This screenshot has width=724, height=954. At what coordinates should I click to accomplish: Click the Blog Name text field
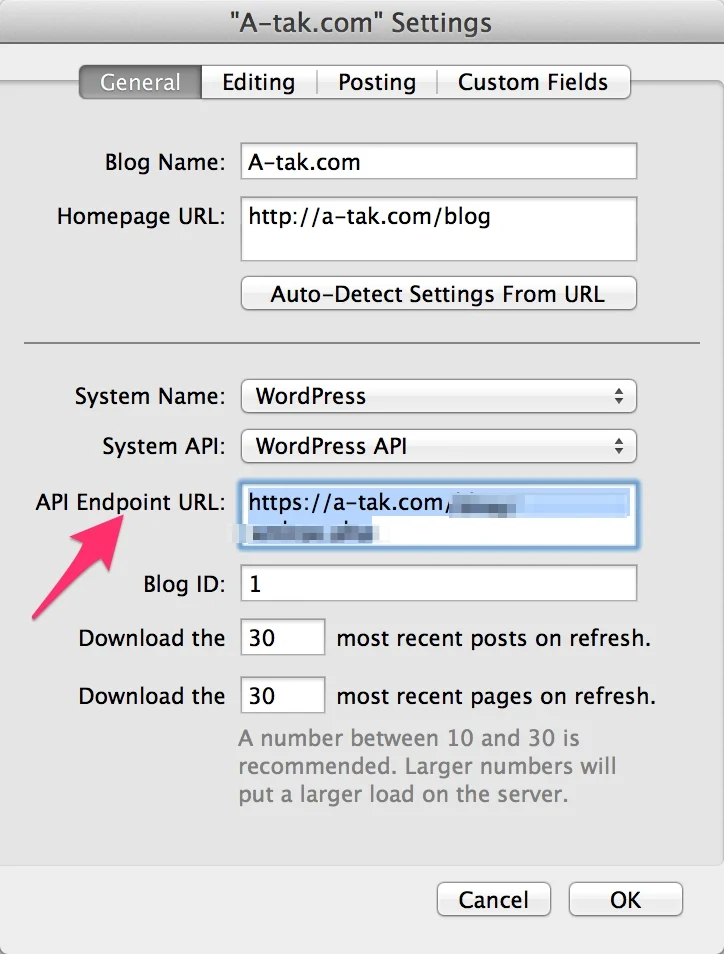[439, 161]
